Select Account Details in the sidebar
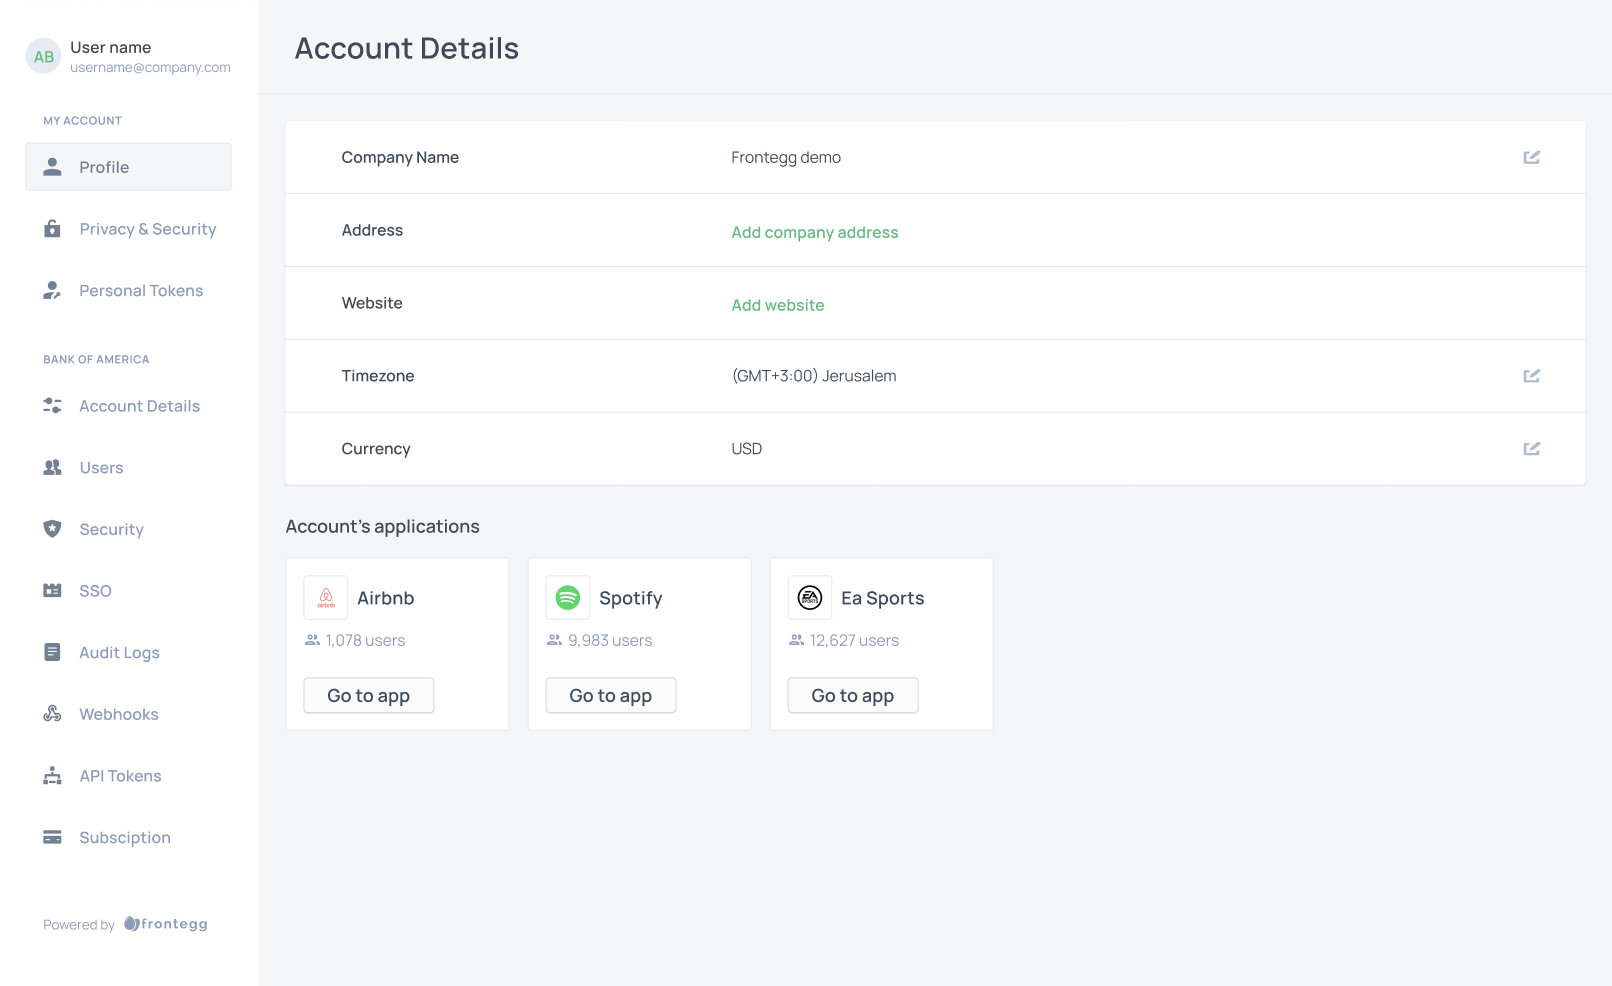This screenshot has height=986, width=1612. (x=139, y=406)
